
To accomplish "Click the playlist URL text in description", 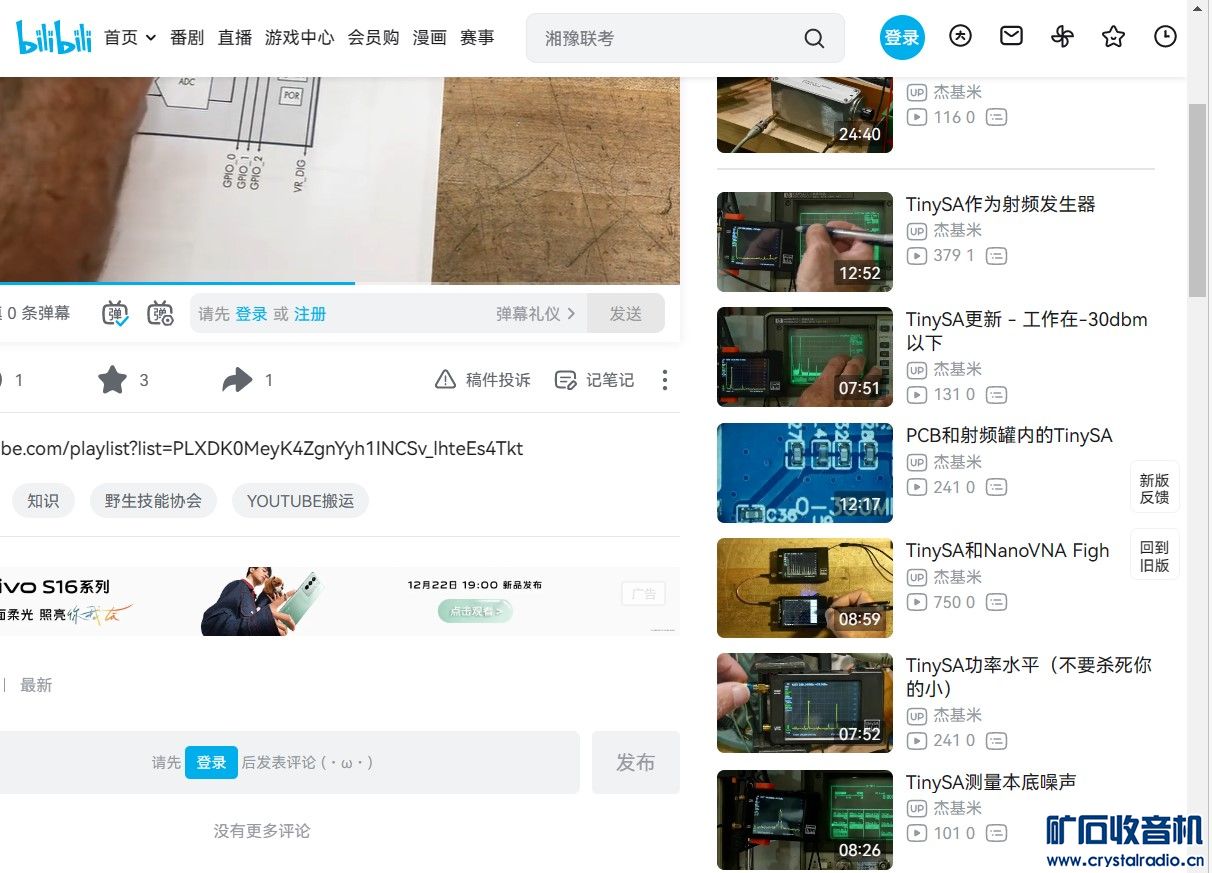I will click(x=262, y=448).
